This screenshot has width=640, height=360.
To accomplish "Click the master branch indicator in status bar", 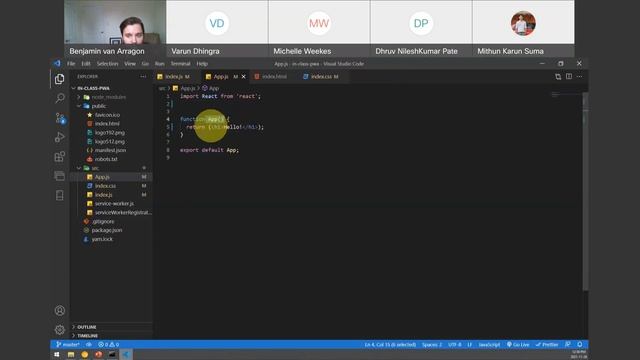I will [x=68, y=344].
